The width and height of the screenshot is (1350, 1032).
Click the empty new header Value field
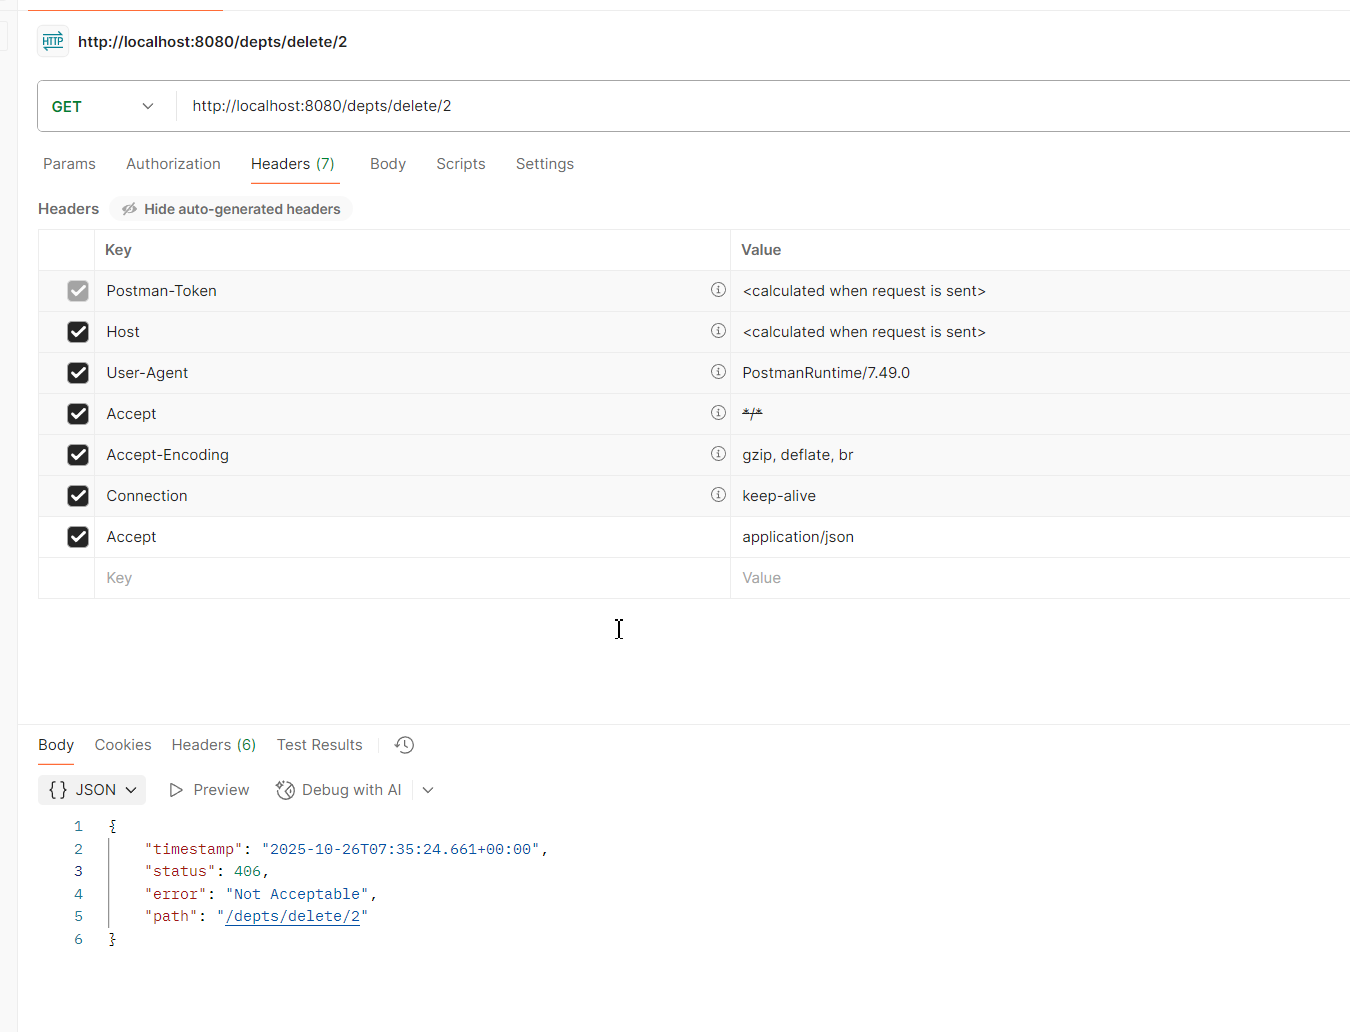pyautogui.click(x=1040, y=578)
